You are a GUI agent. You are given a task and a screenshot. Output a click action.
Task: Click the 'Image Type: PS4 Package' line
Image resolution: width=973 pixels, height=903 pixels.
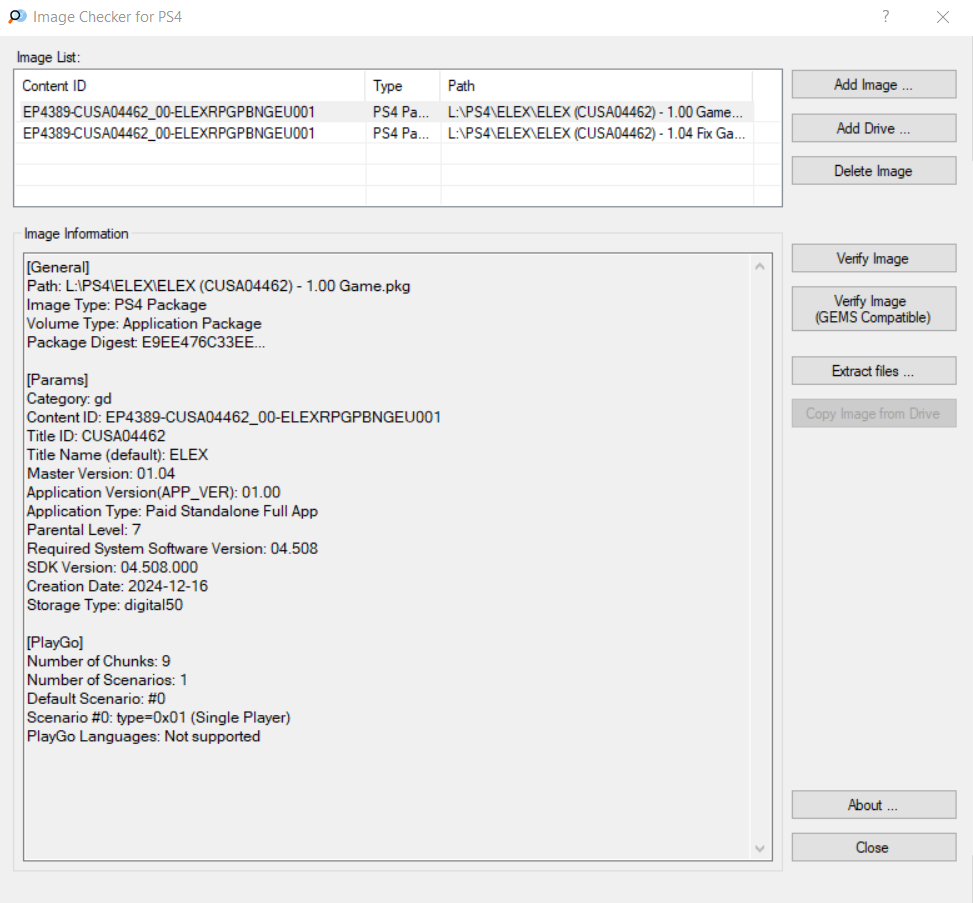[x=117, y=305]
